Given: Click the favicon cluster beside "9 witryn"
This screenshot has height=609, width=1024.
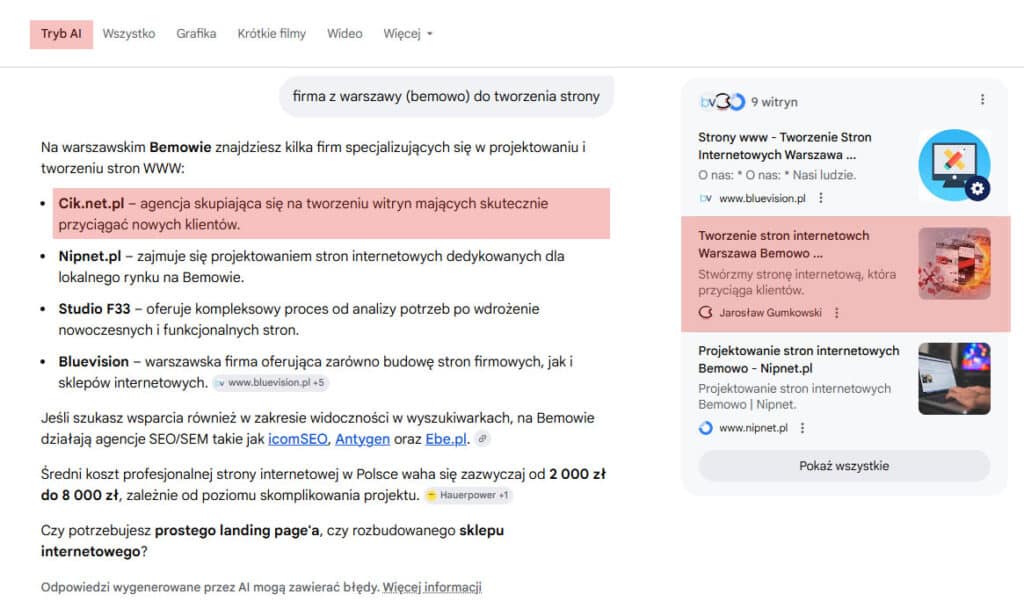Looking at the screenshot, I should tap(717, 100).
